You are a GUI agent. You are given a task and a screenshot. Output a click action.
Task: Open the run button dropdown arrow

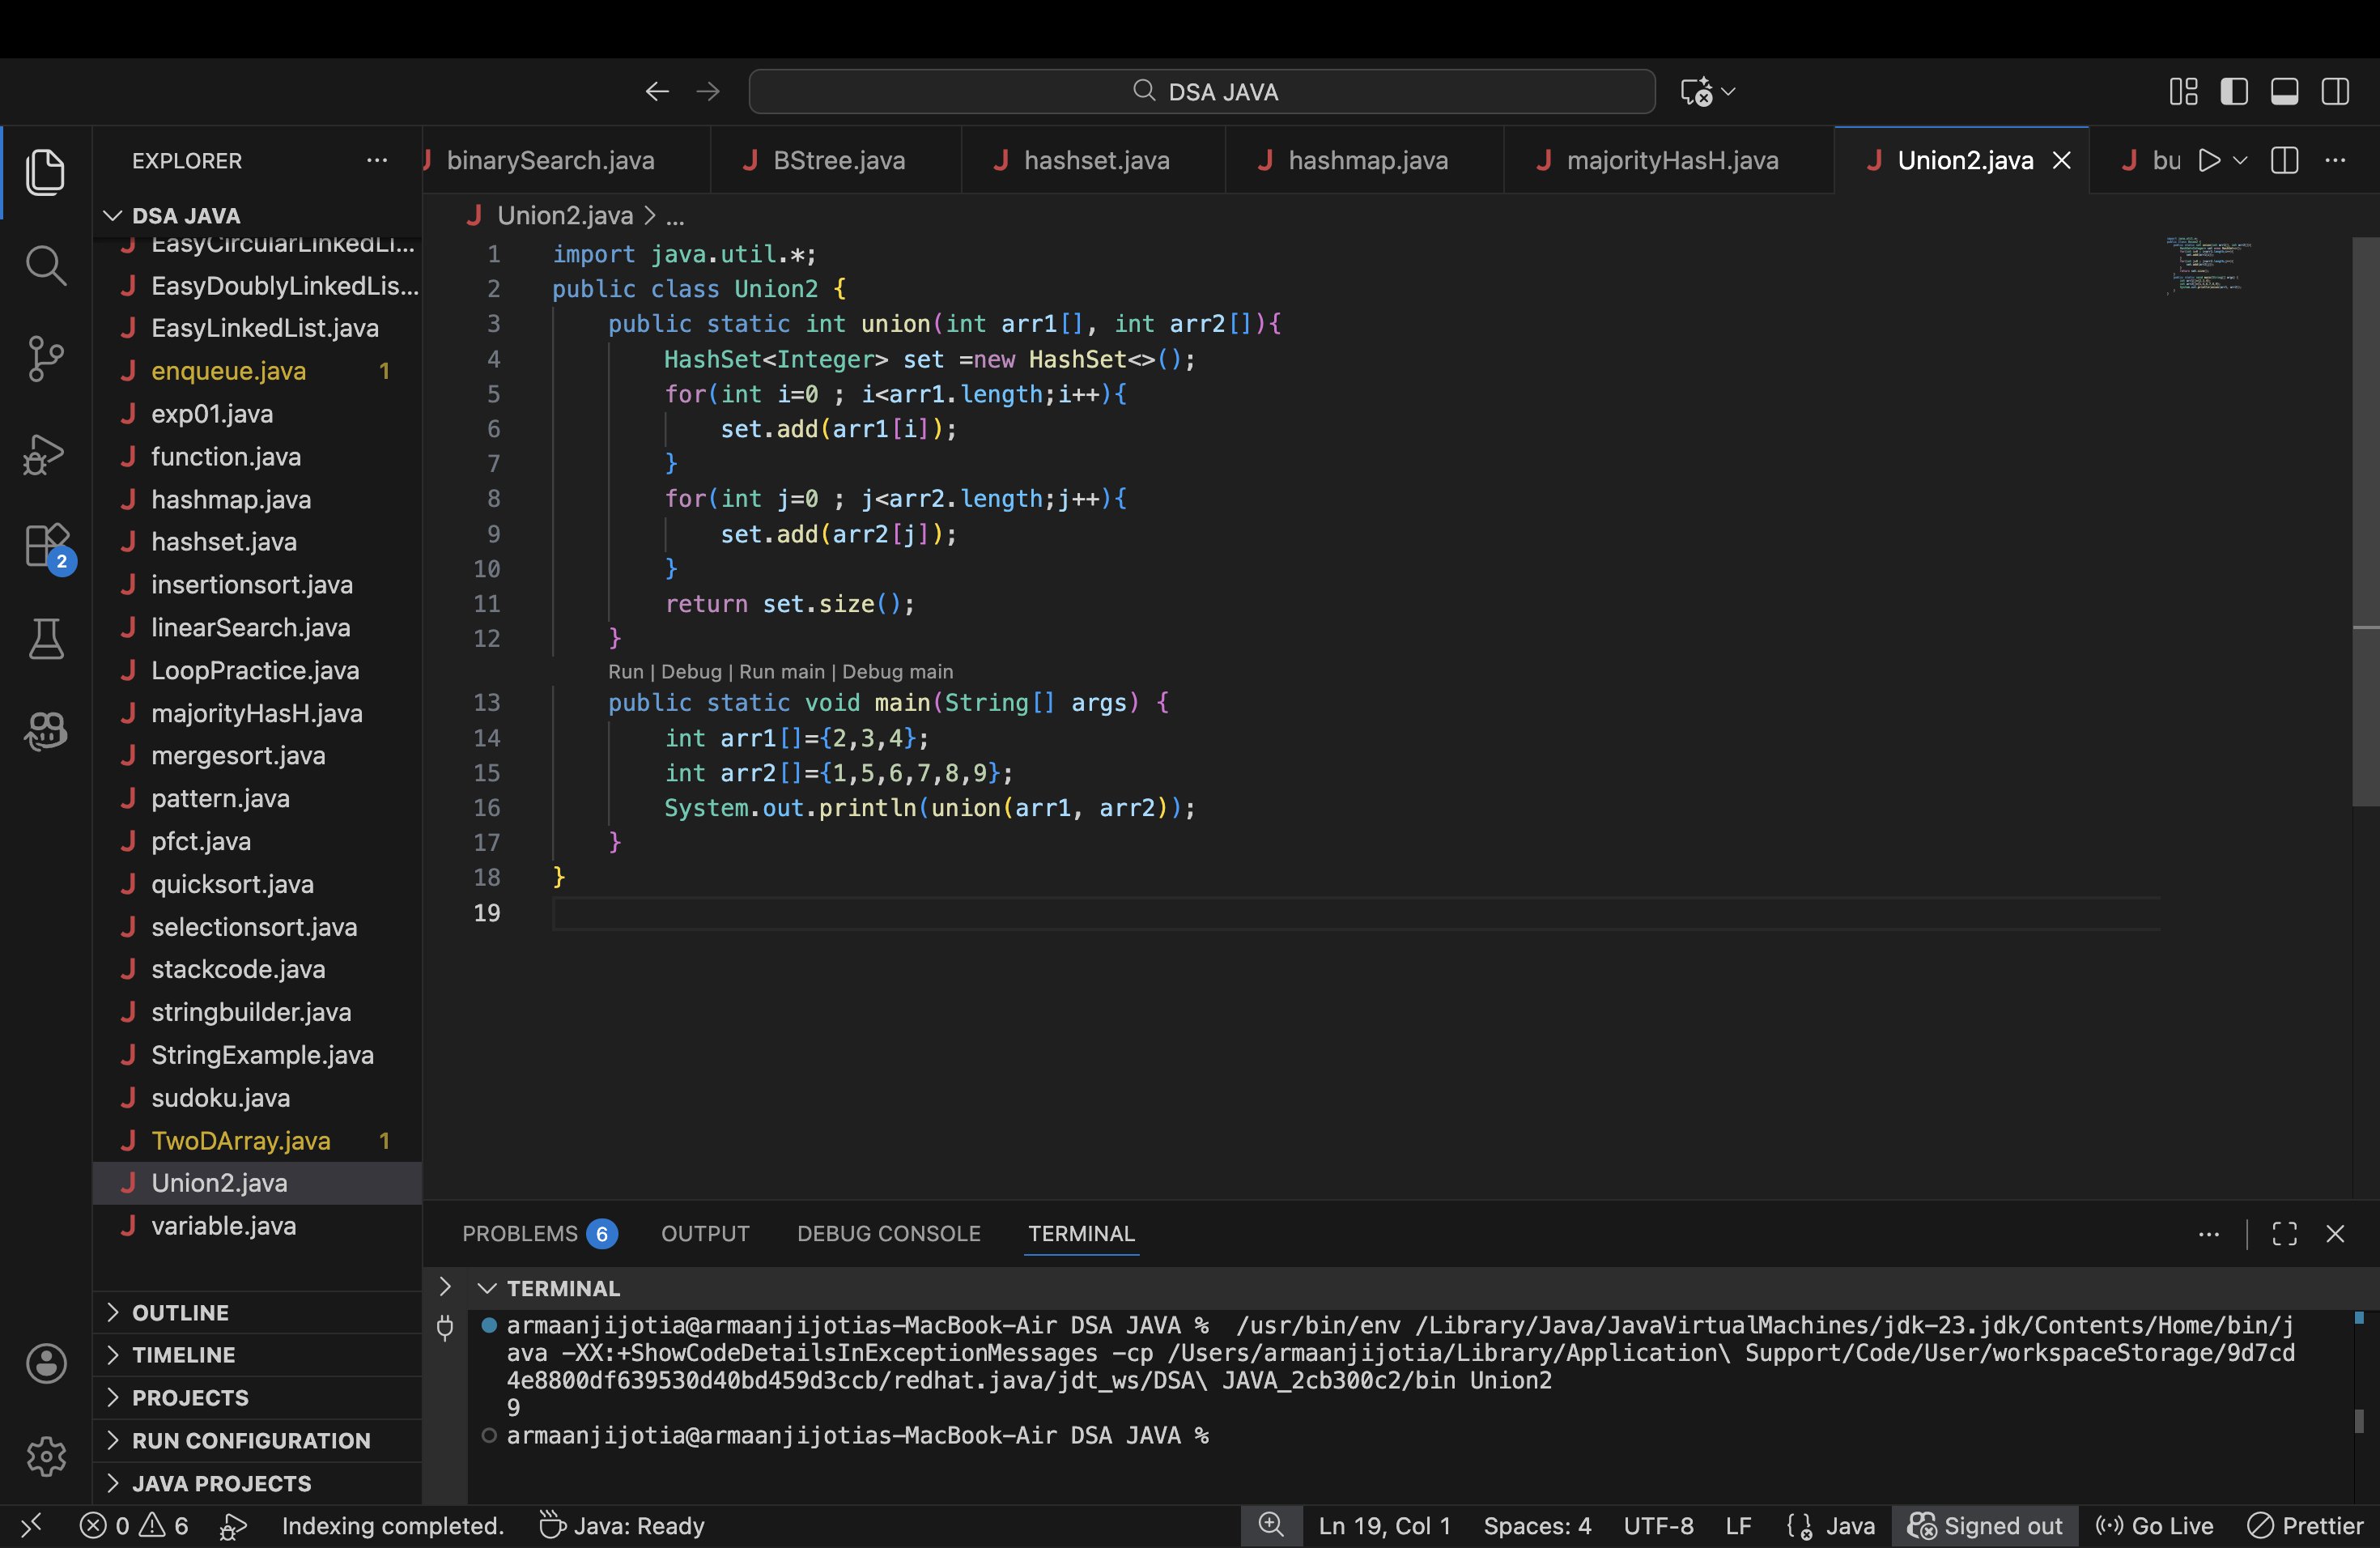tap(2240, 160)
